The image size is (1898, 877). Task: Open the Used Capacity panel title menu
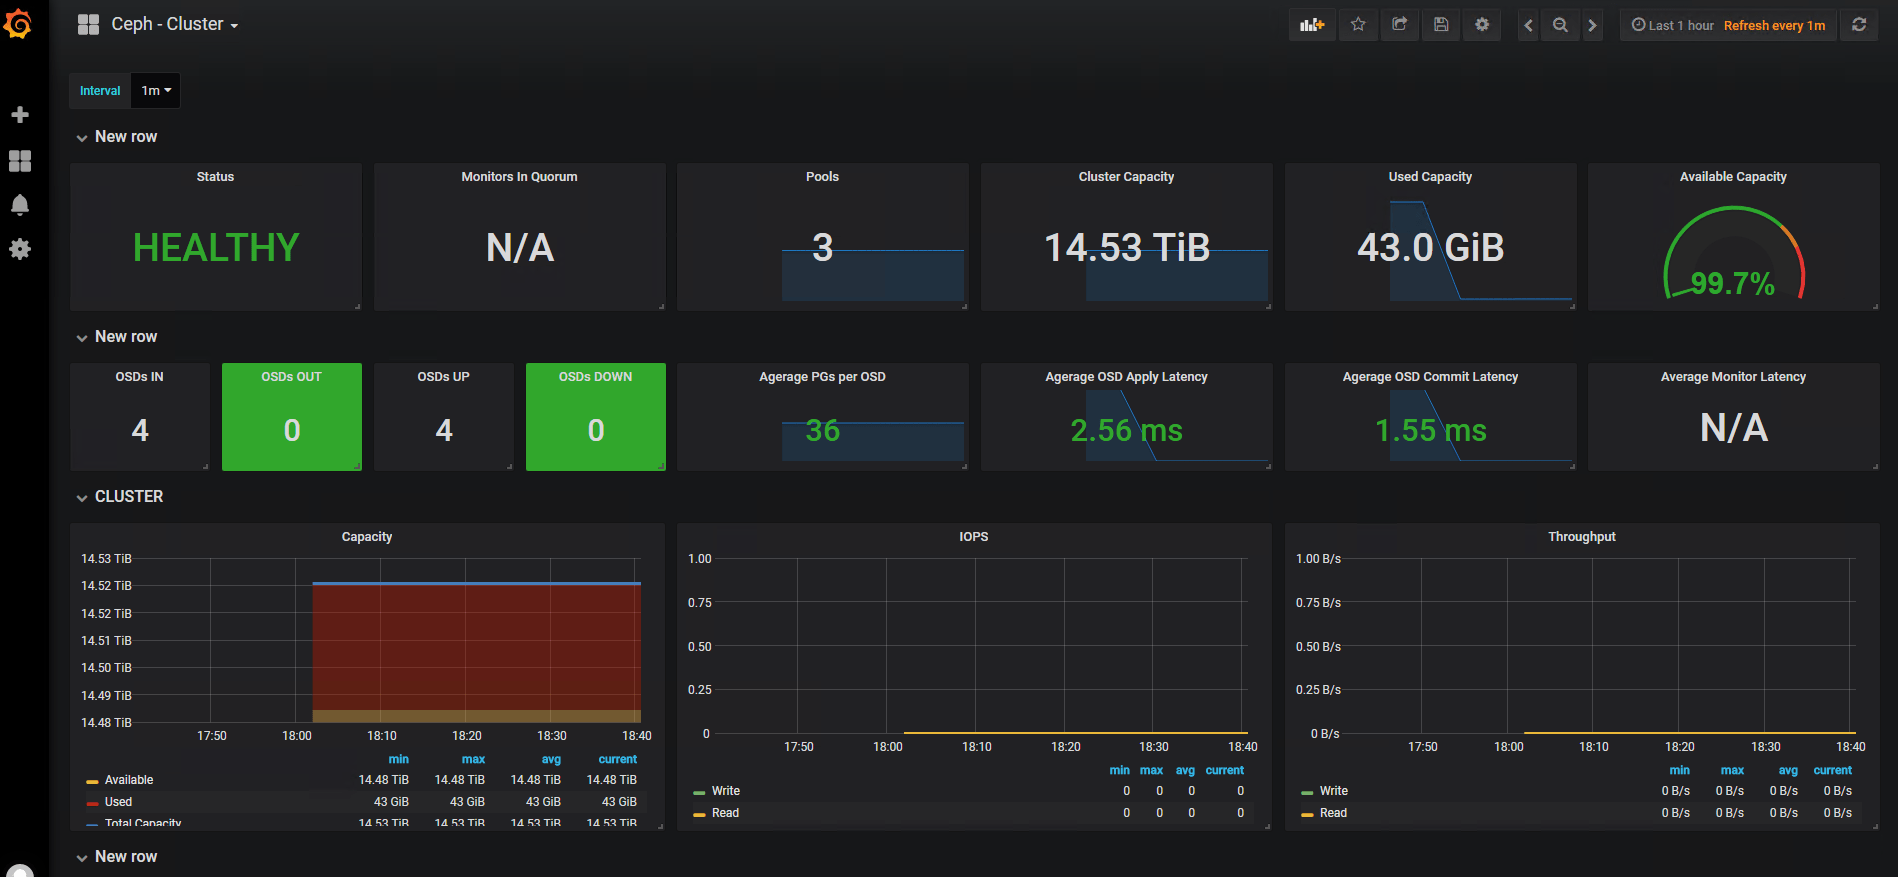(x=1430, y=177)
